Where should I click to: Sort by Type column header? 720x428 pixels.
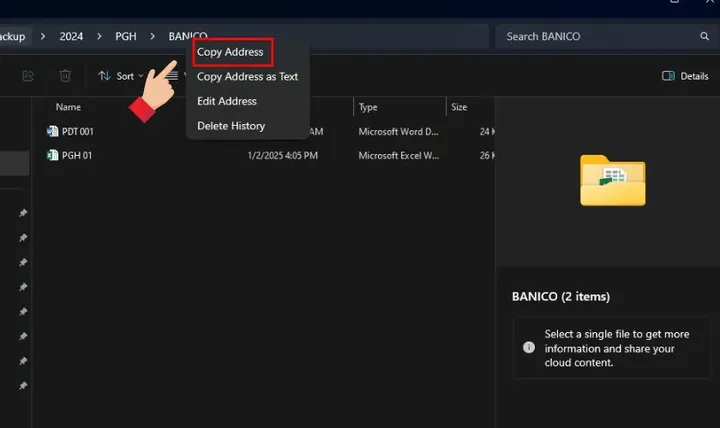[x=368, y=107]
